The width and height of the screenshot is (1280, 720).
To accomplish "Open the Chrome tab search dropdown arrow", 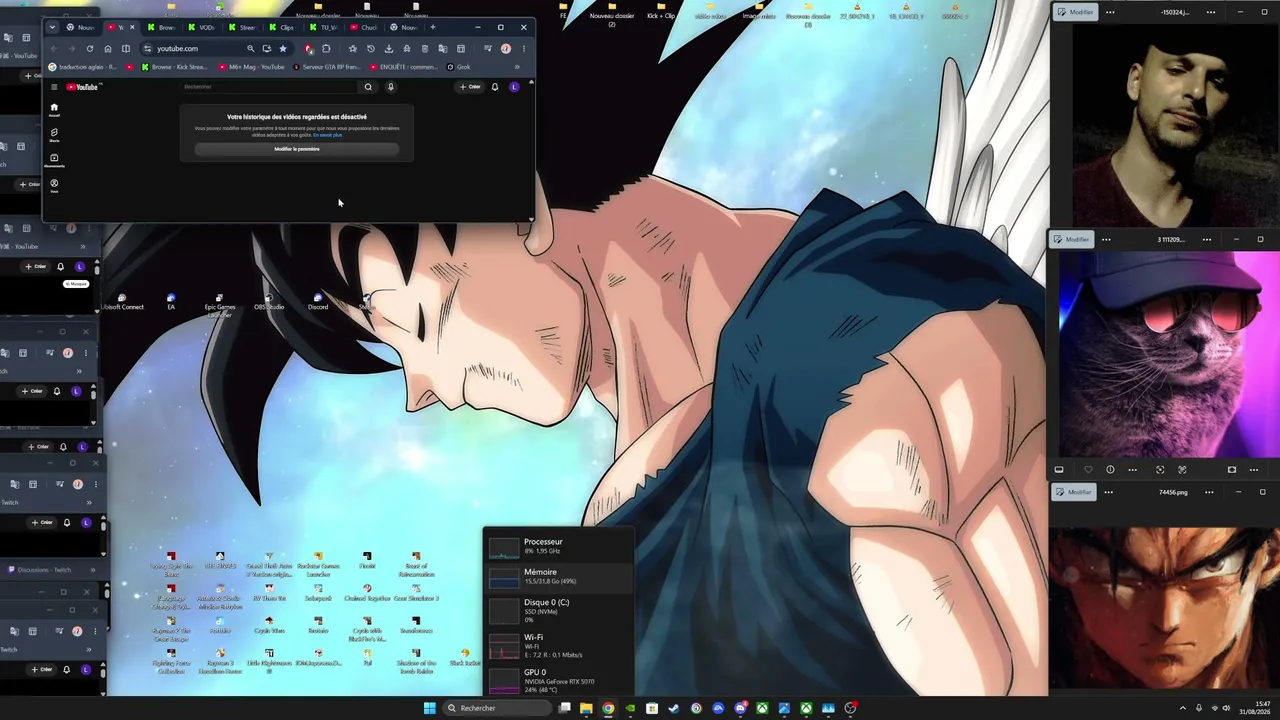I will coord(52,27).
